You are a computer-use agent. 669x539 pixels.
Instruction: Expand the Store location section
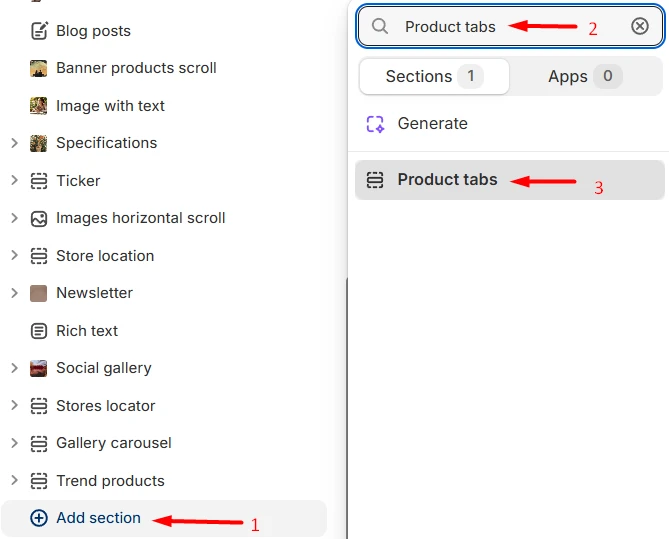point(14,255)
